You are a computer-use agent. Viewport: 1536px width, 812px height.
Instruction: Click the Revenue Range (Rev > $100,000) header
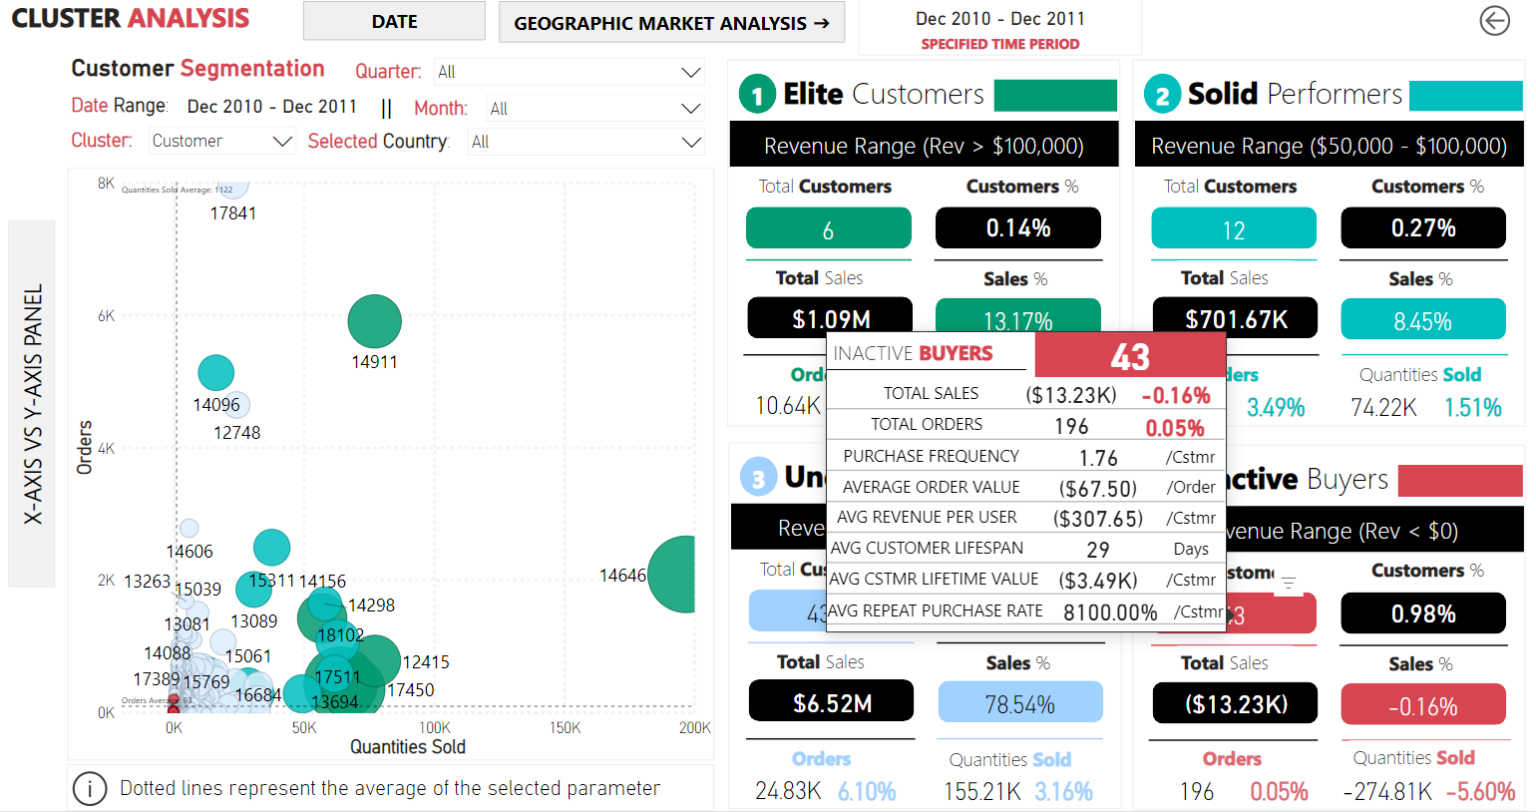click(x=924, y=146)
